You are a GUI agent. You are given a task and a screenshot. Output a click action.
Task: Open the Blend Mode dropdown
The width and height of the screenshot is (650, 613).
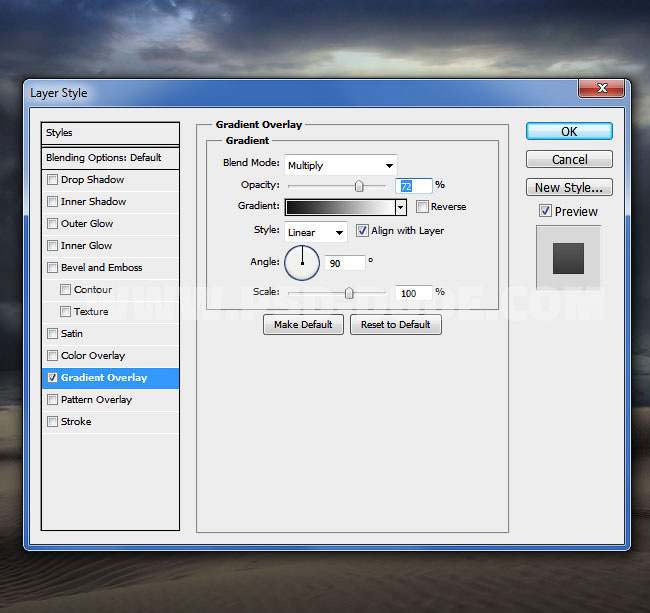pos(340,165)
